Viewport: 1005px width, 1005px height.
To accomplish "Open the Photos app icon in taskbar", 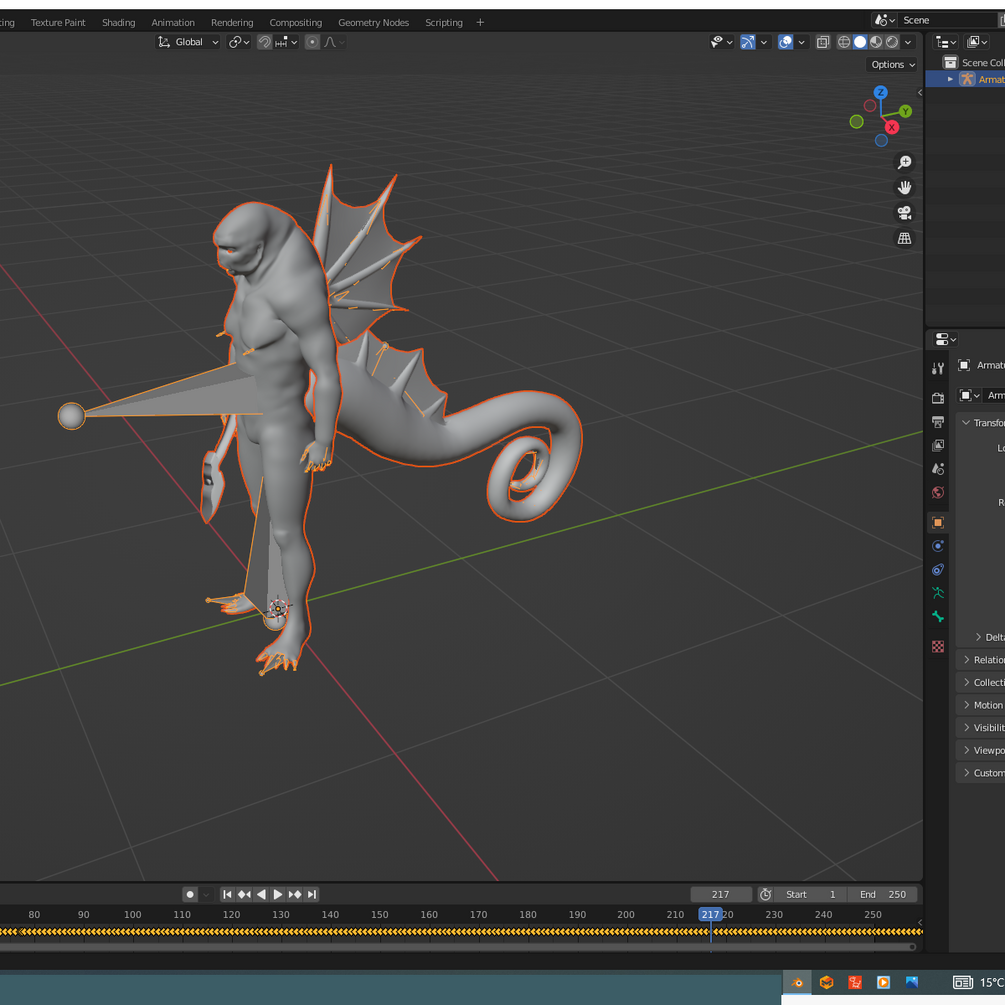I will 912,983.
